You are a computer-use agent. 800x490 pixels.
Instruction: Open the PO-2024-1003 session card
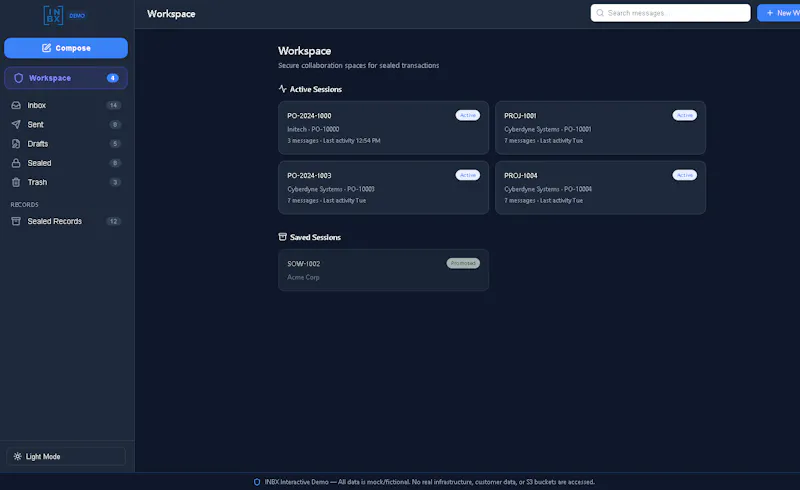coord(383,187)
